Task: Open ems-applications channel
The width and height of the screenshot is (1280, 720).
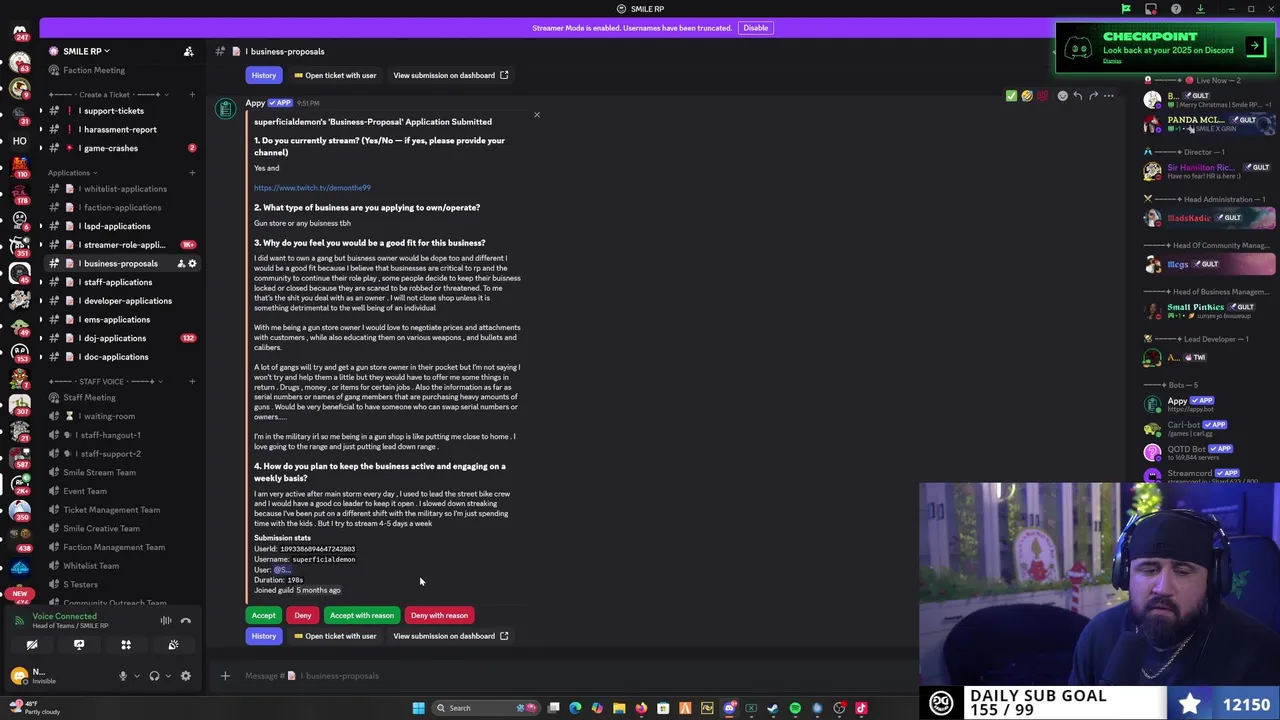Action: tap(120, 319)
